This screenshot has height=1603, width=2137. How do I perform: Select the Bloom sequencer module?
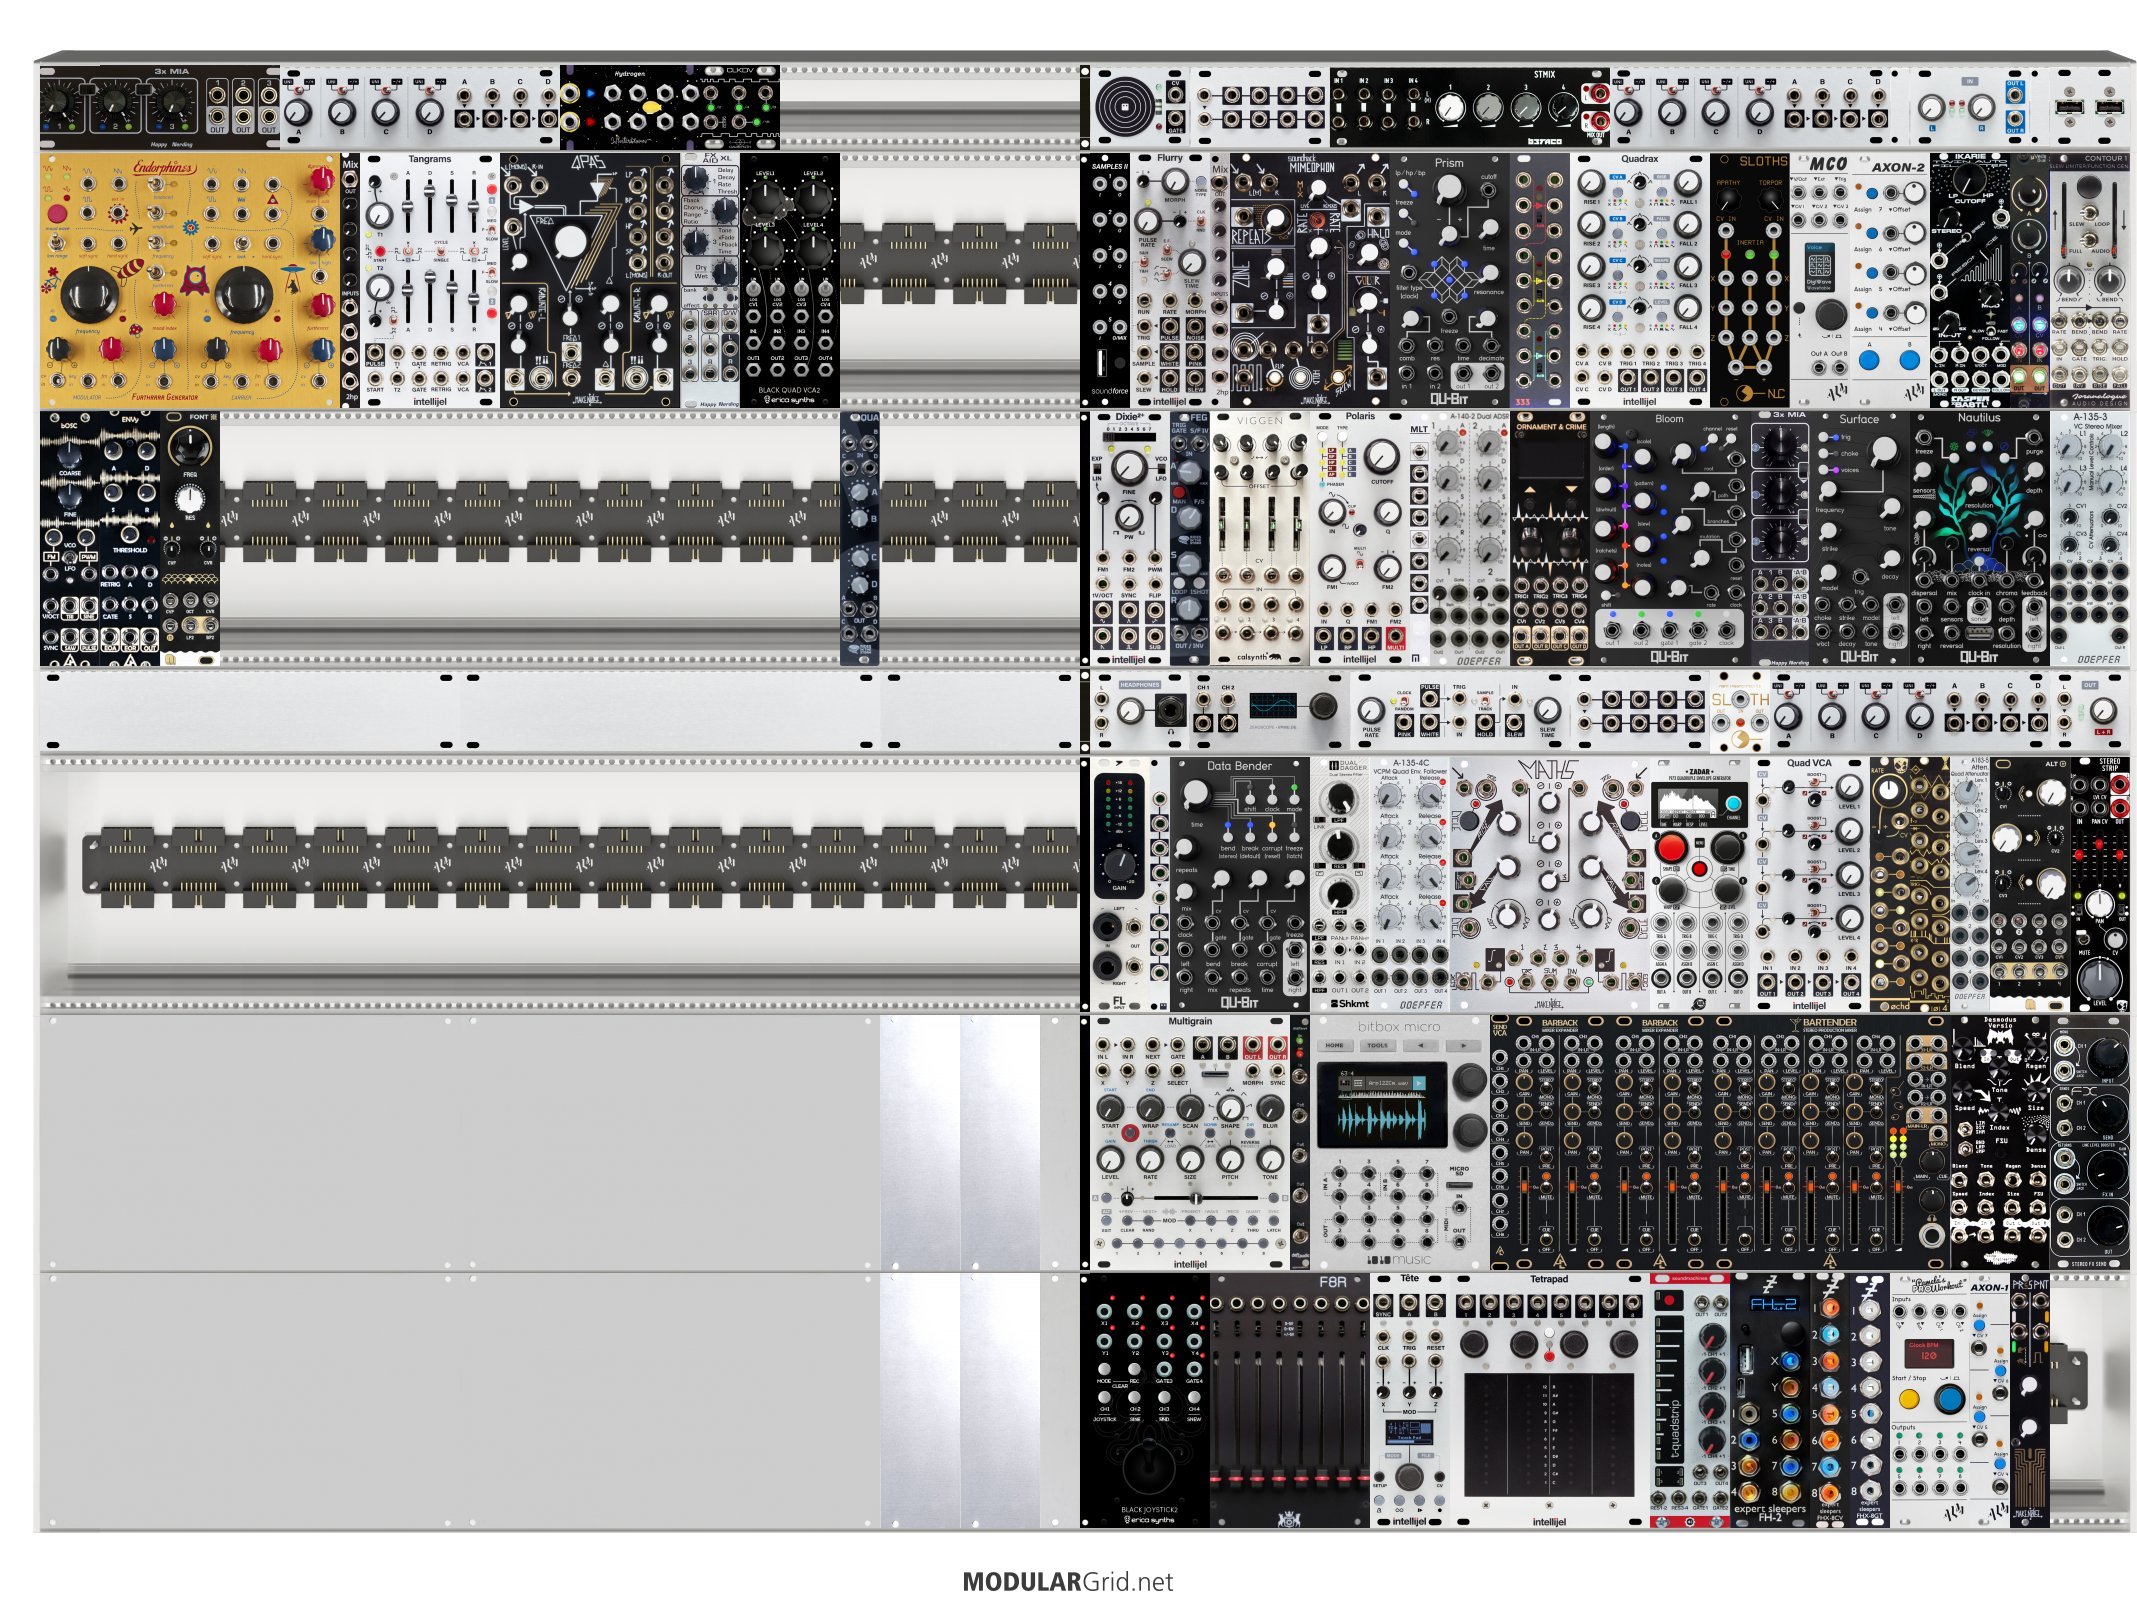[1670, 538]
